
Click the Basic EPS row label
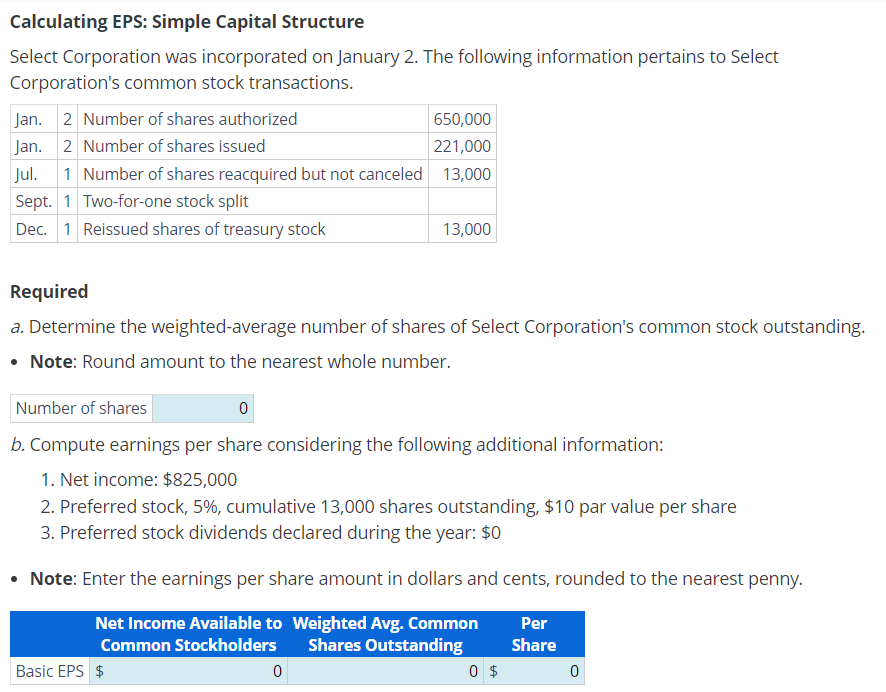point(48,671)
